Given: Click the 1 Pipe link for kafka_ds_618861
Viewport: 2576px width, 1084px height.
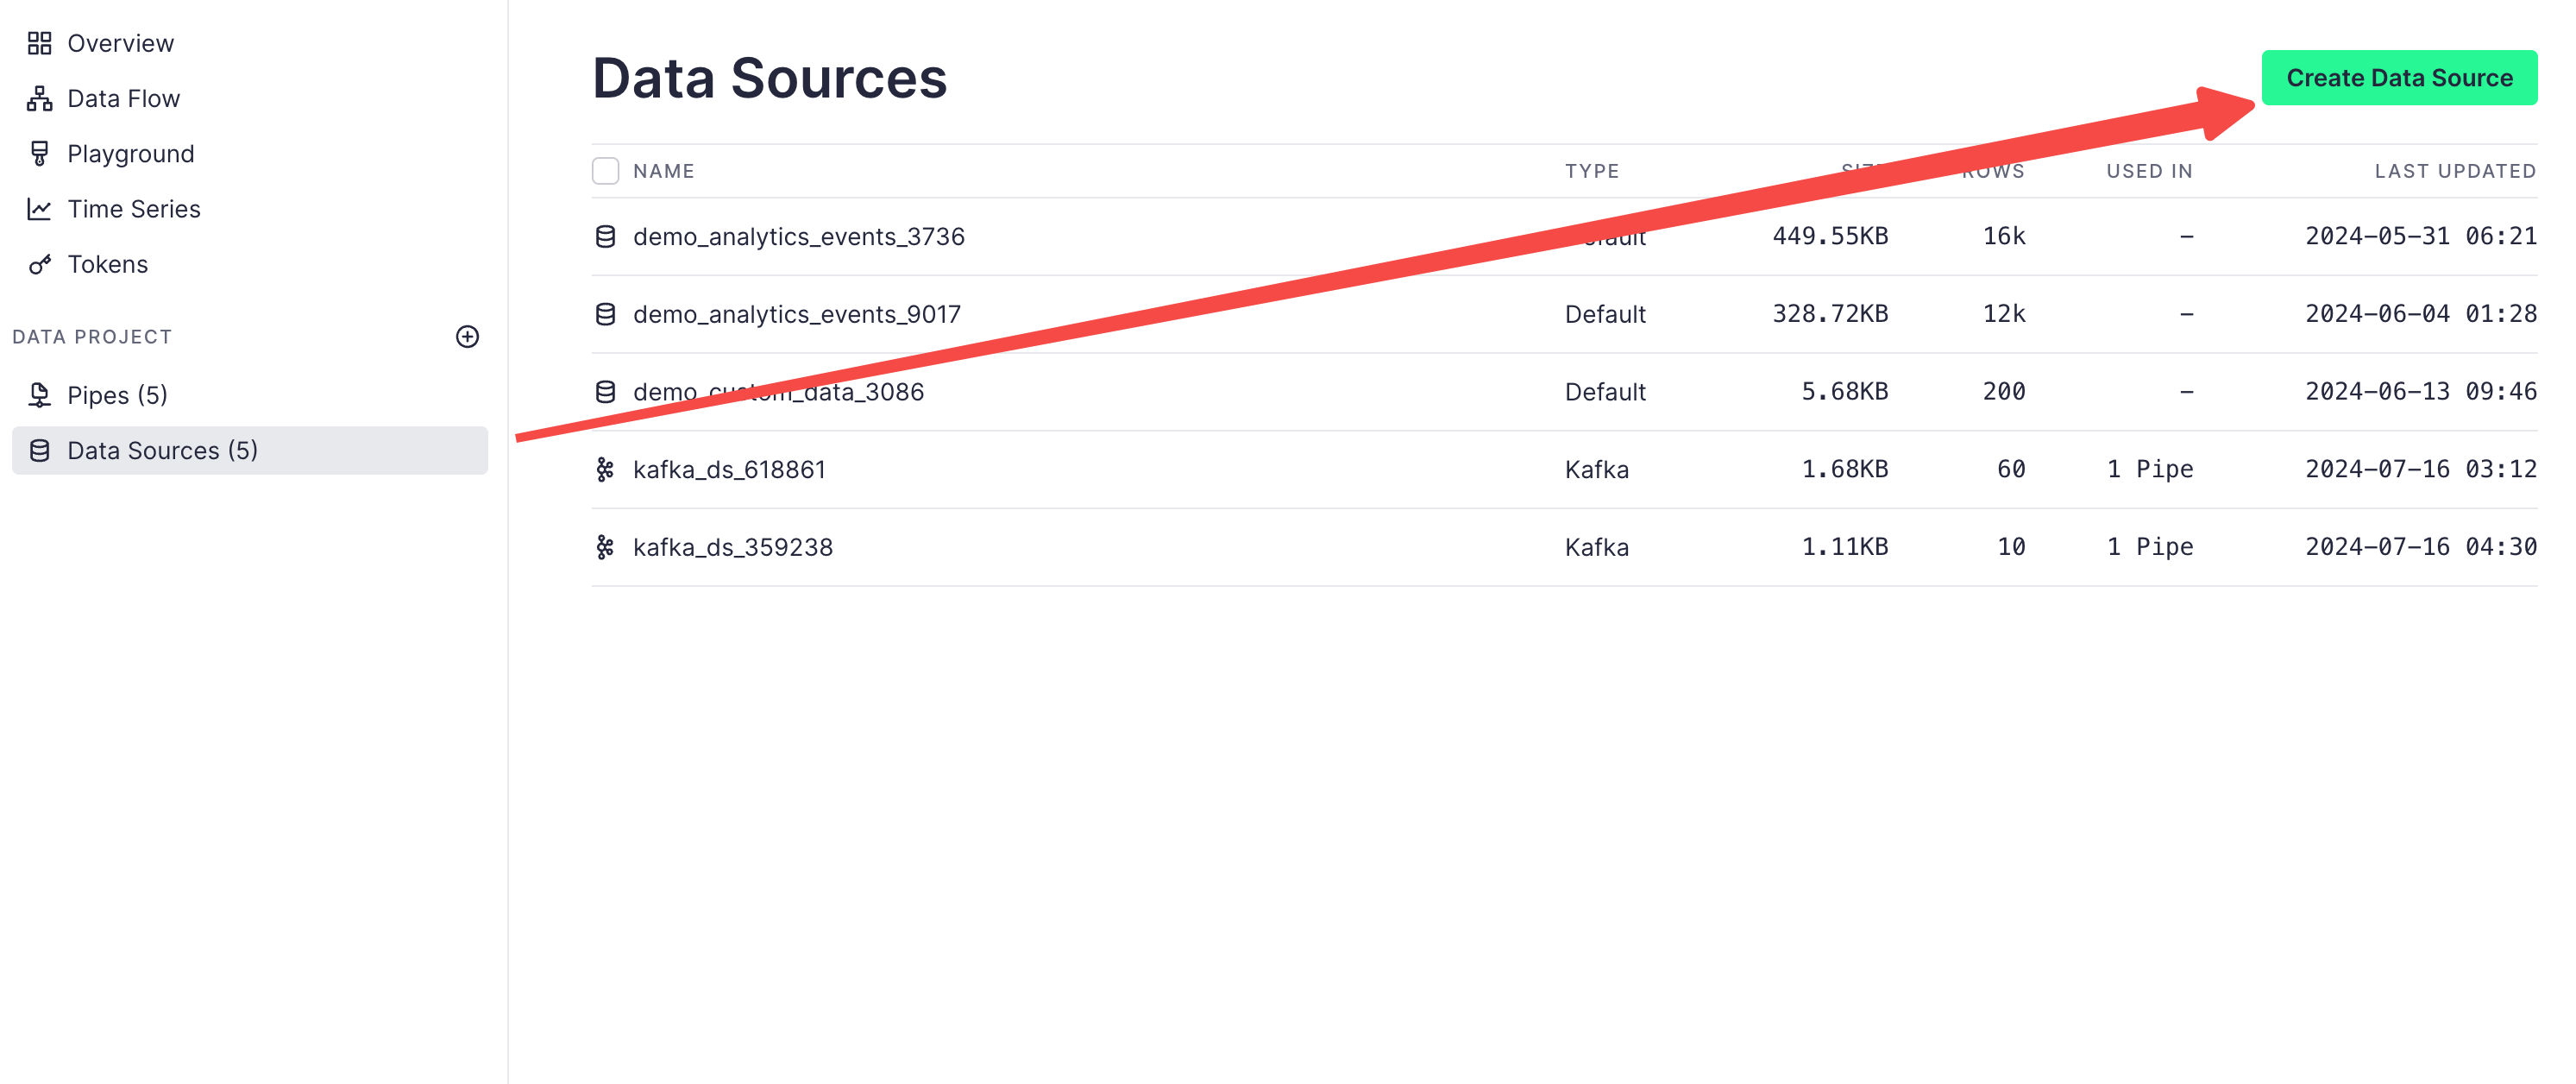Looking at the screenshot, I should [2149, 469].
